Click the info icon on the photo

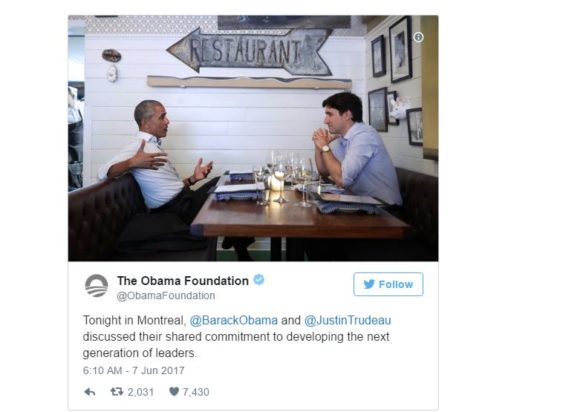418,37
